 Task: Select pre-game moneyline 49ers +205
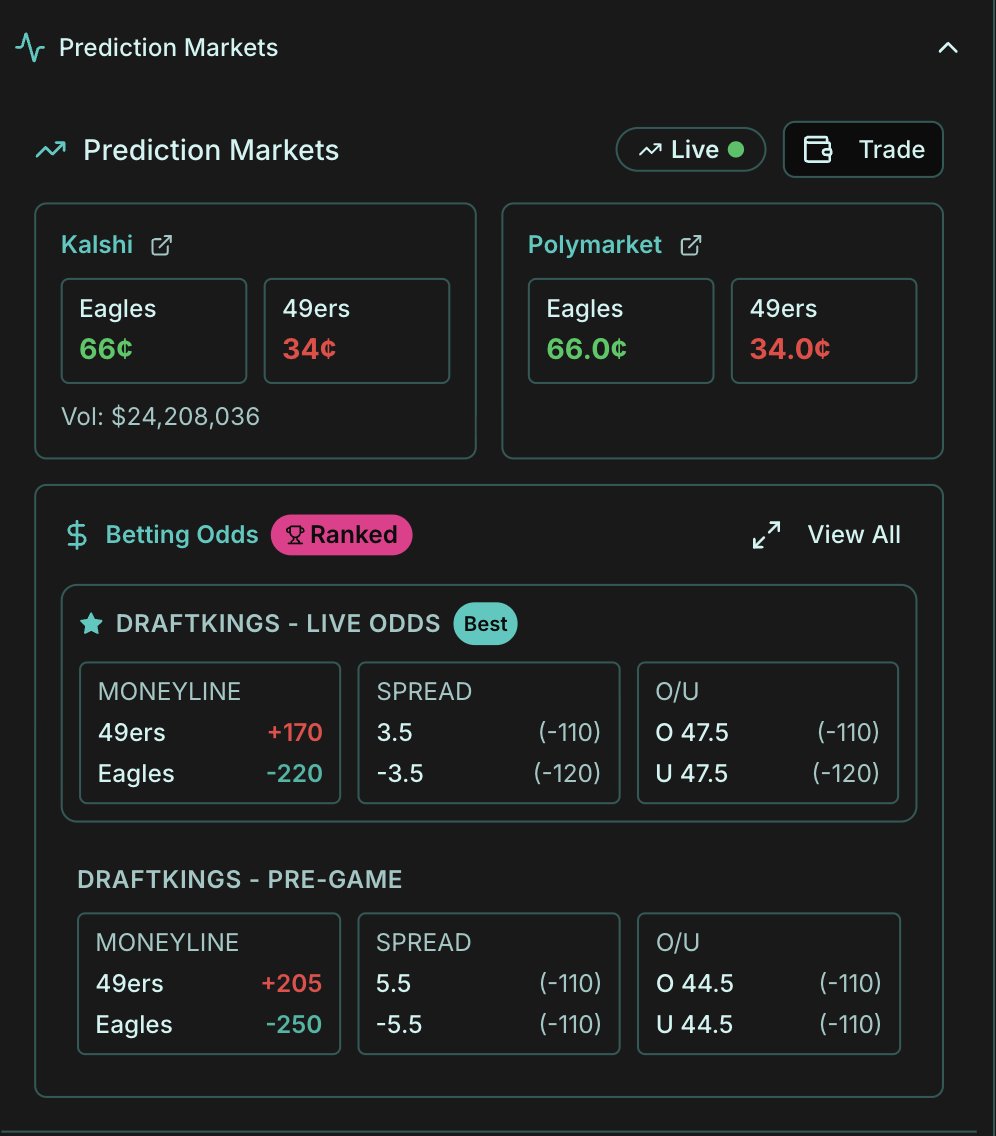pos(209,984)
